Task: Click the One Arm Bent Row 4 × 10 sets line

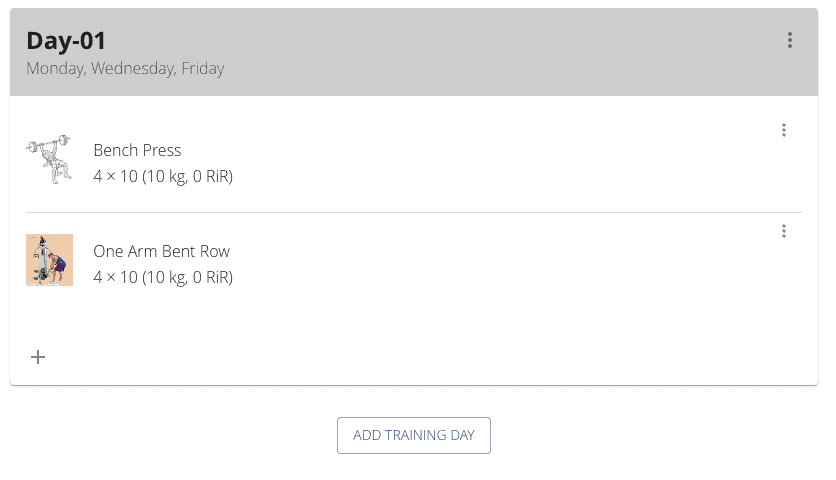Action: (163, 277)
